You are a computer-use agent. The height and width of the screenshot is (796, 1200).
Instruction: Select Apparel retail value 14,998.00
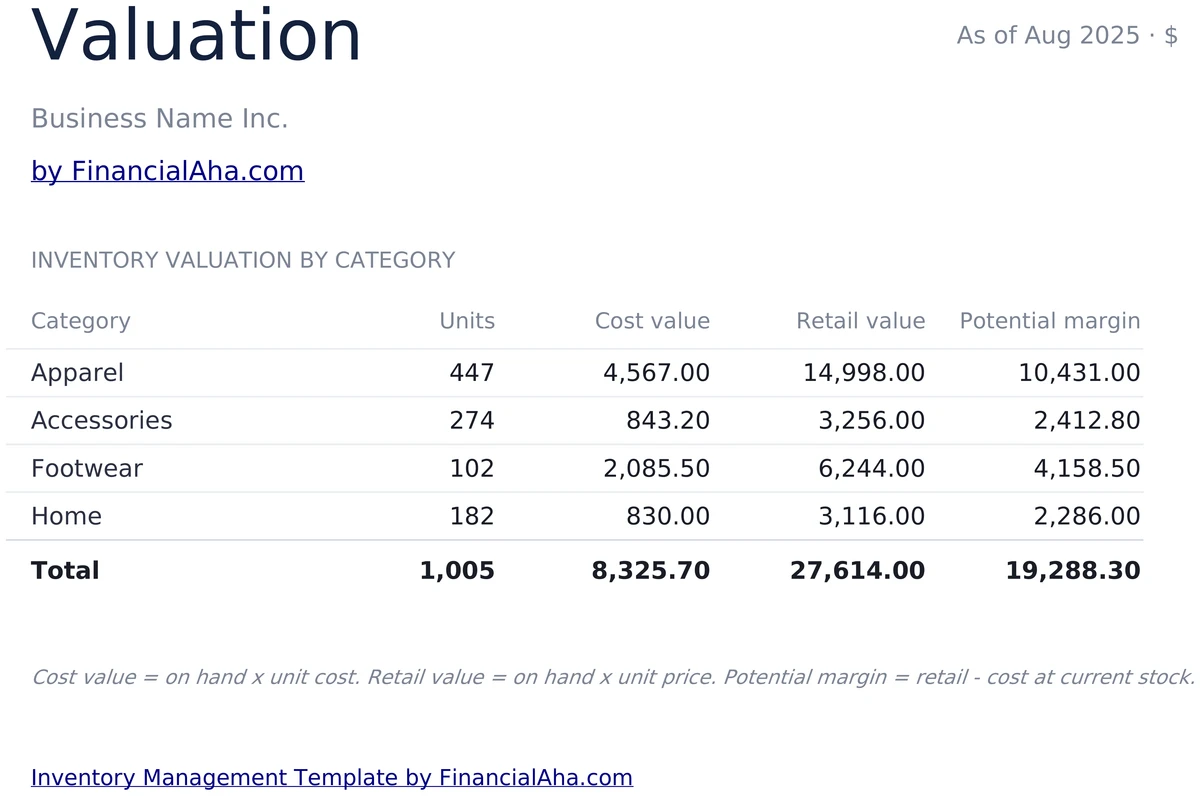click(864, 373)
